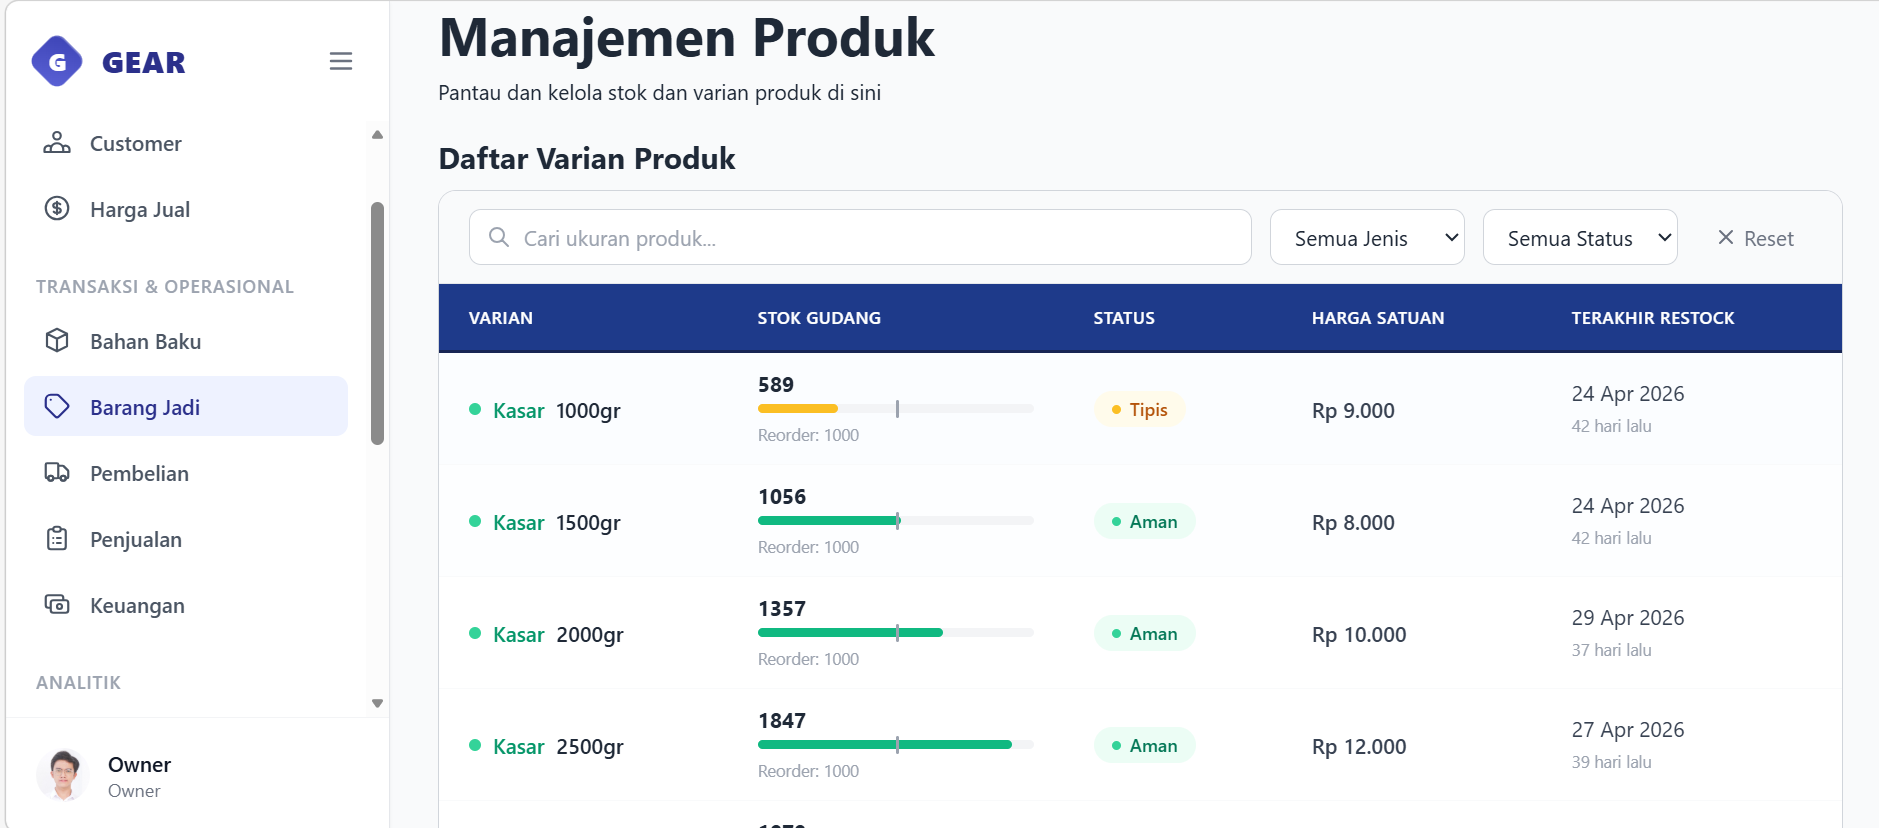Click the HARGA SATUAN column header
Viewport: 1879px width, 828px height.
(x=1378, y=318)
